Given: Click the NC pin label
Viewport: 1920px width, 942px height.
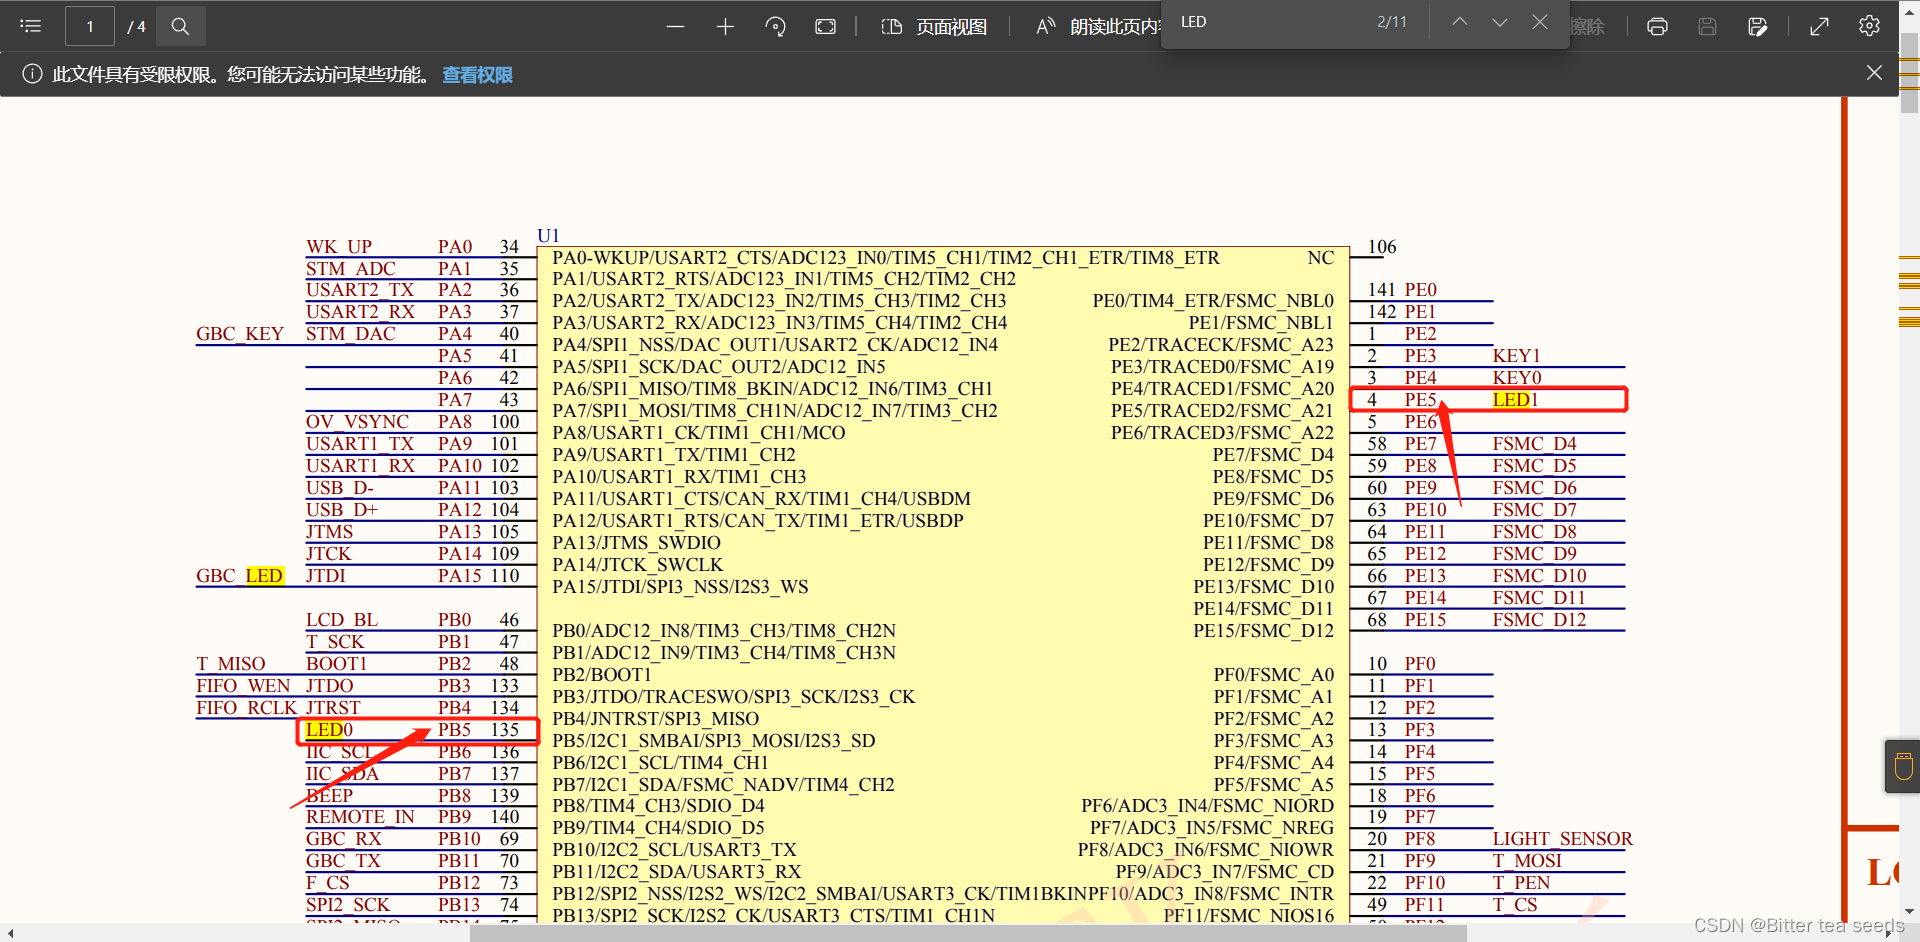Looking at the screenshot, I should [1321, 258].
